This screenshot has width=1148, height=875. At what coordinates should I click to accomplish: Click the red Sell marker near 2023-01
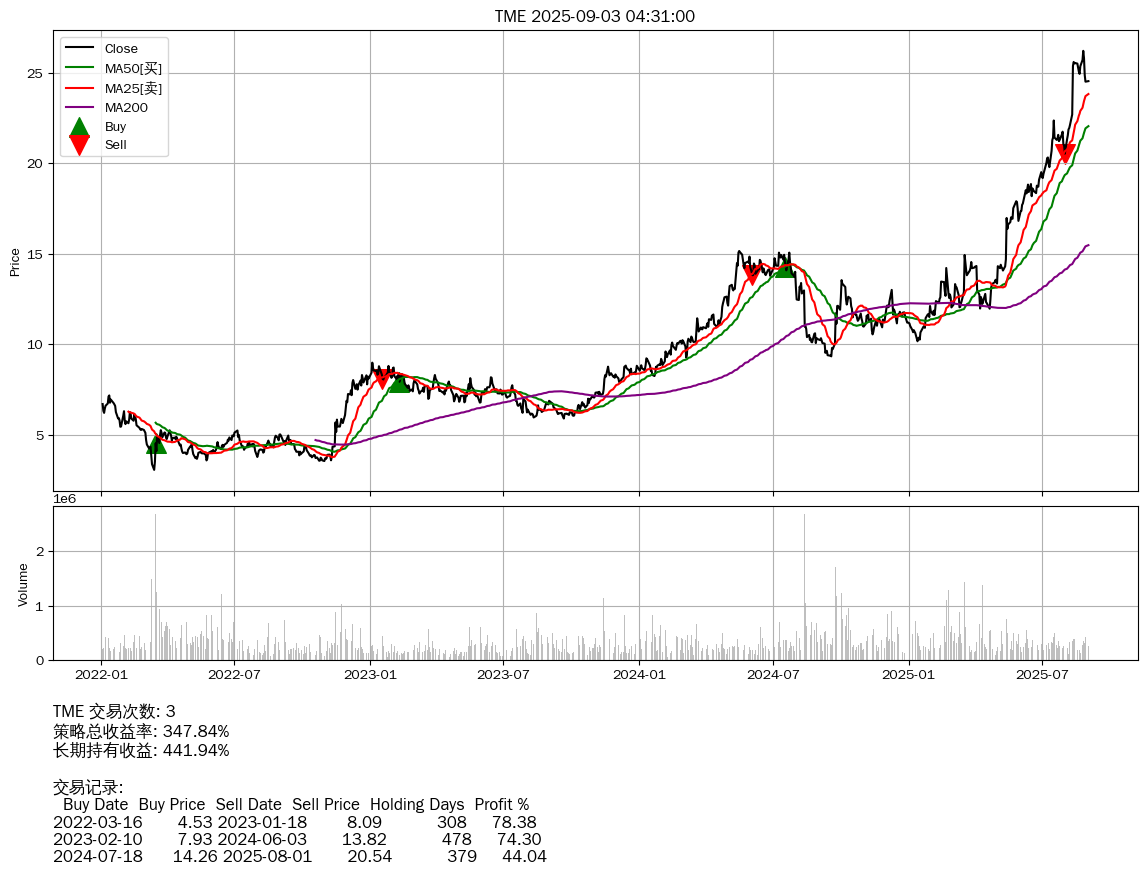[x=381, y=379]
